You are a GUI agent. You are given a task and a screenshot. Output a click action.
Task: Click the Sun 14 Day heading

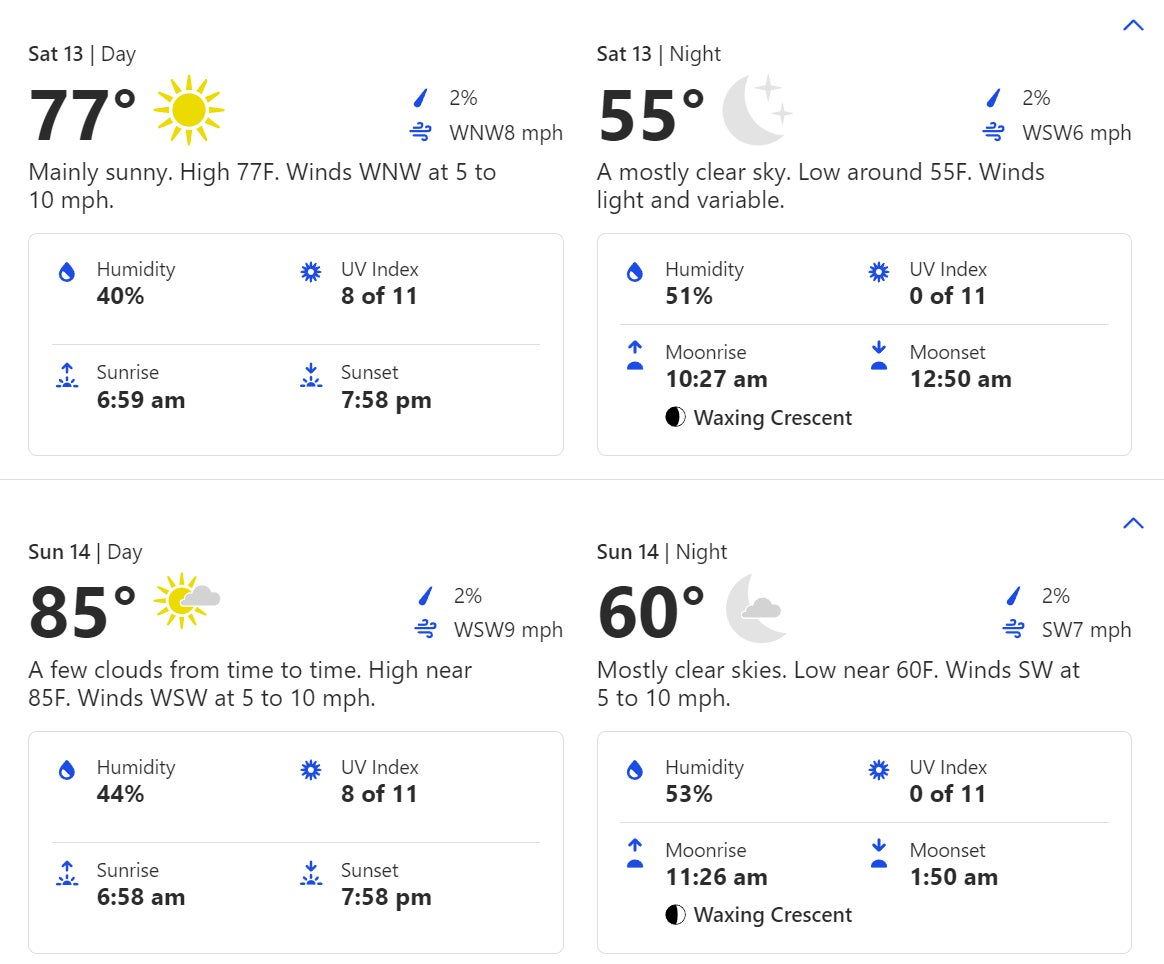coord(85,552)
